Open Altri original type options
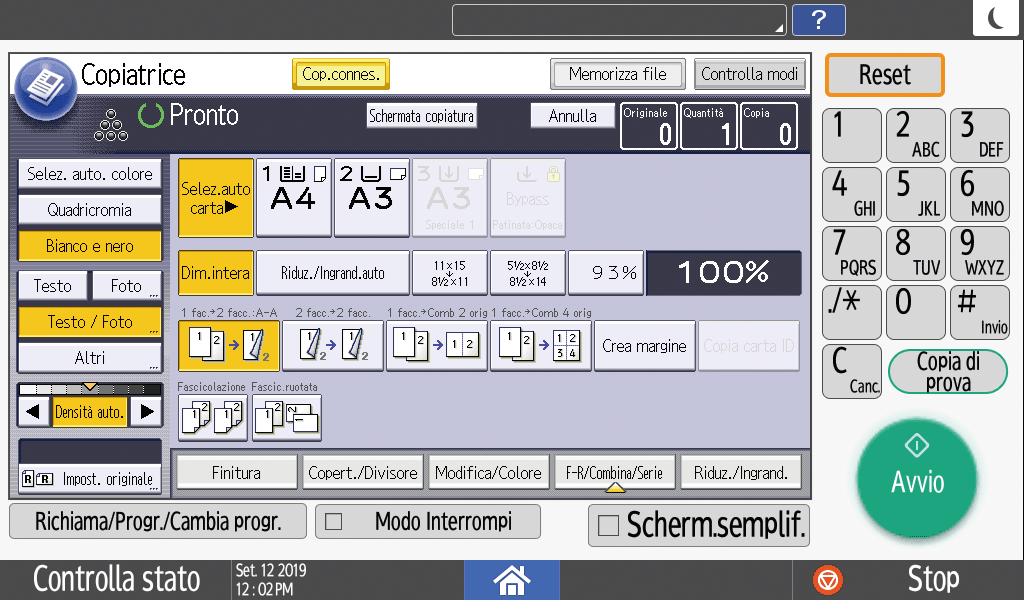Screen dimensions: 1024x600 pyautogui.click(x=89, y=358)
